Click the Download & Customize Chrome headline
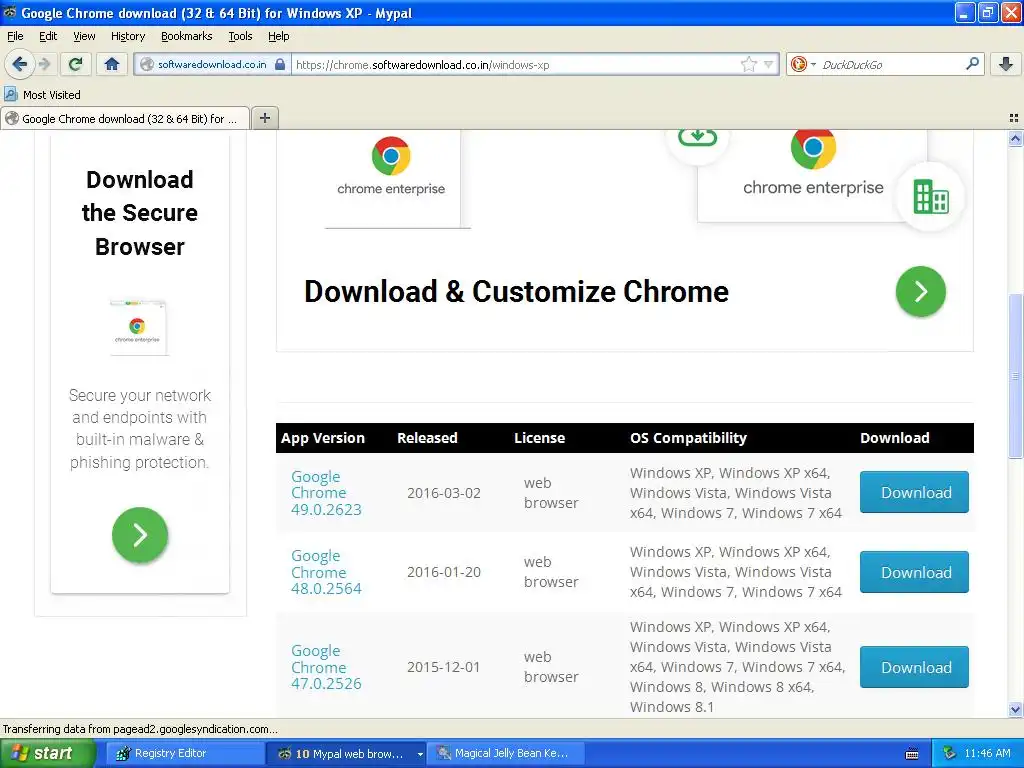Viewport: 1024px width, 768px height. (x=516, y=291)
